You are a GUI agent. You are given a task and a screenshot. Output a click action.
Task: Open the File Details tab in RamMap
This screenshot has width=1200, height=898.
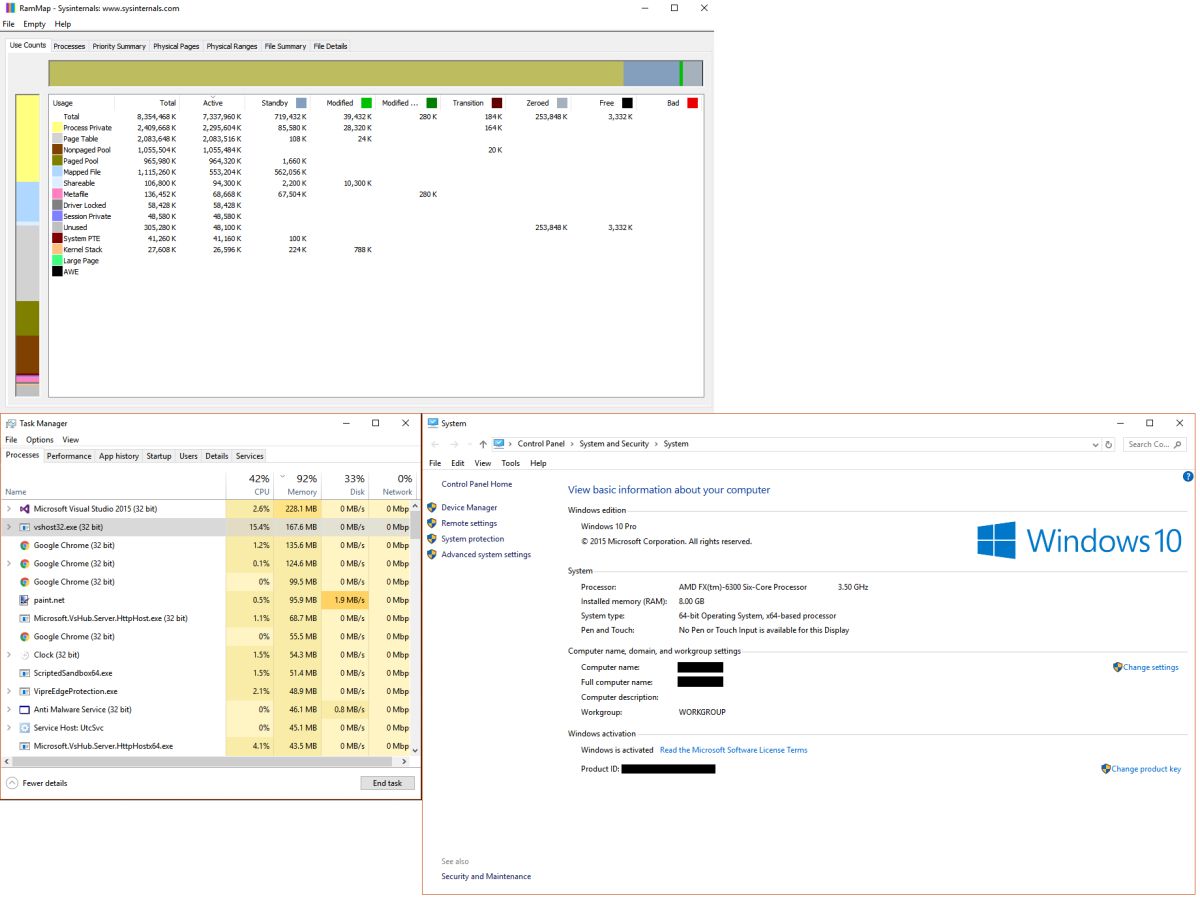pos(330,46)
